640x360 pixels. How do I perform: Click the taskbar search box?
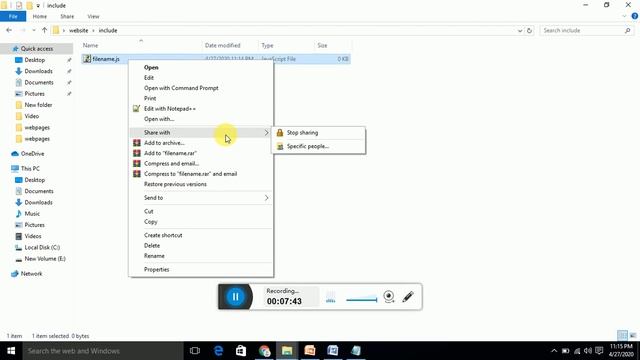coord(103,351)
